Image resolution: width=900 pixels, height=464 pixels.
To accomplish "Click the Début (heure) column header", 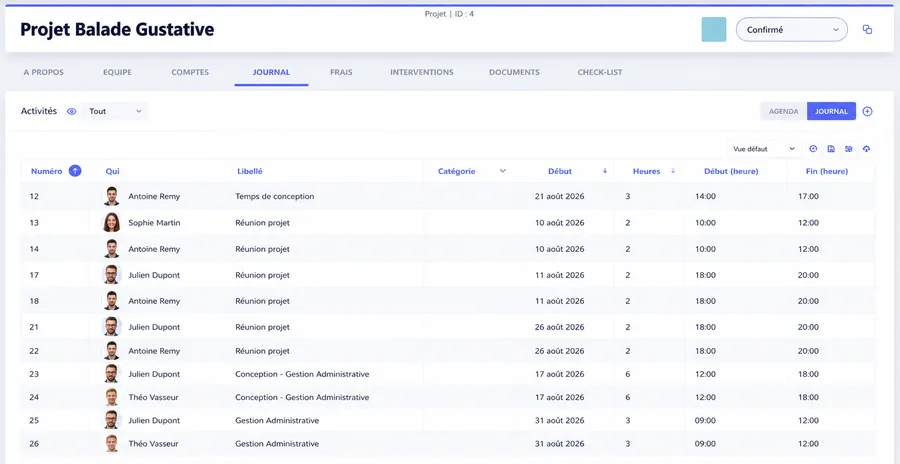I will coord(731,171).
